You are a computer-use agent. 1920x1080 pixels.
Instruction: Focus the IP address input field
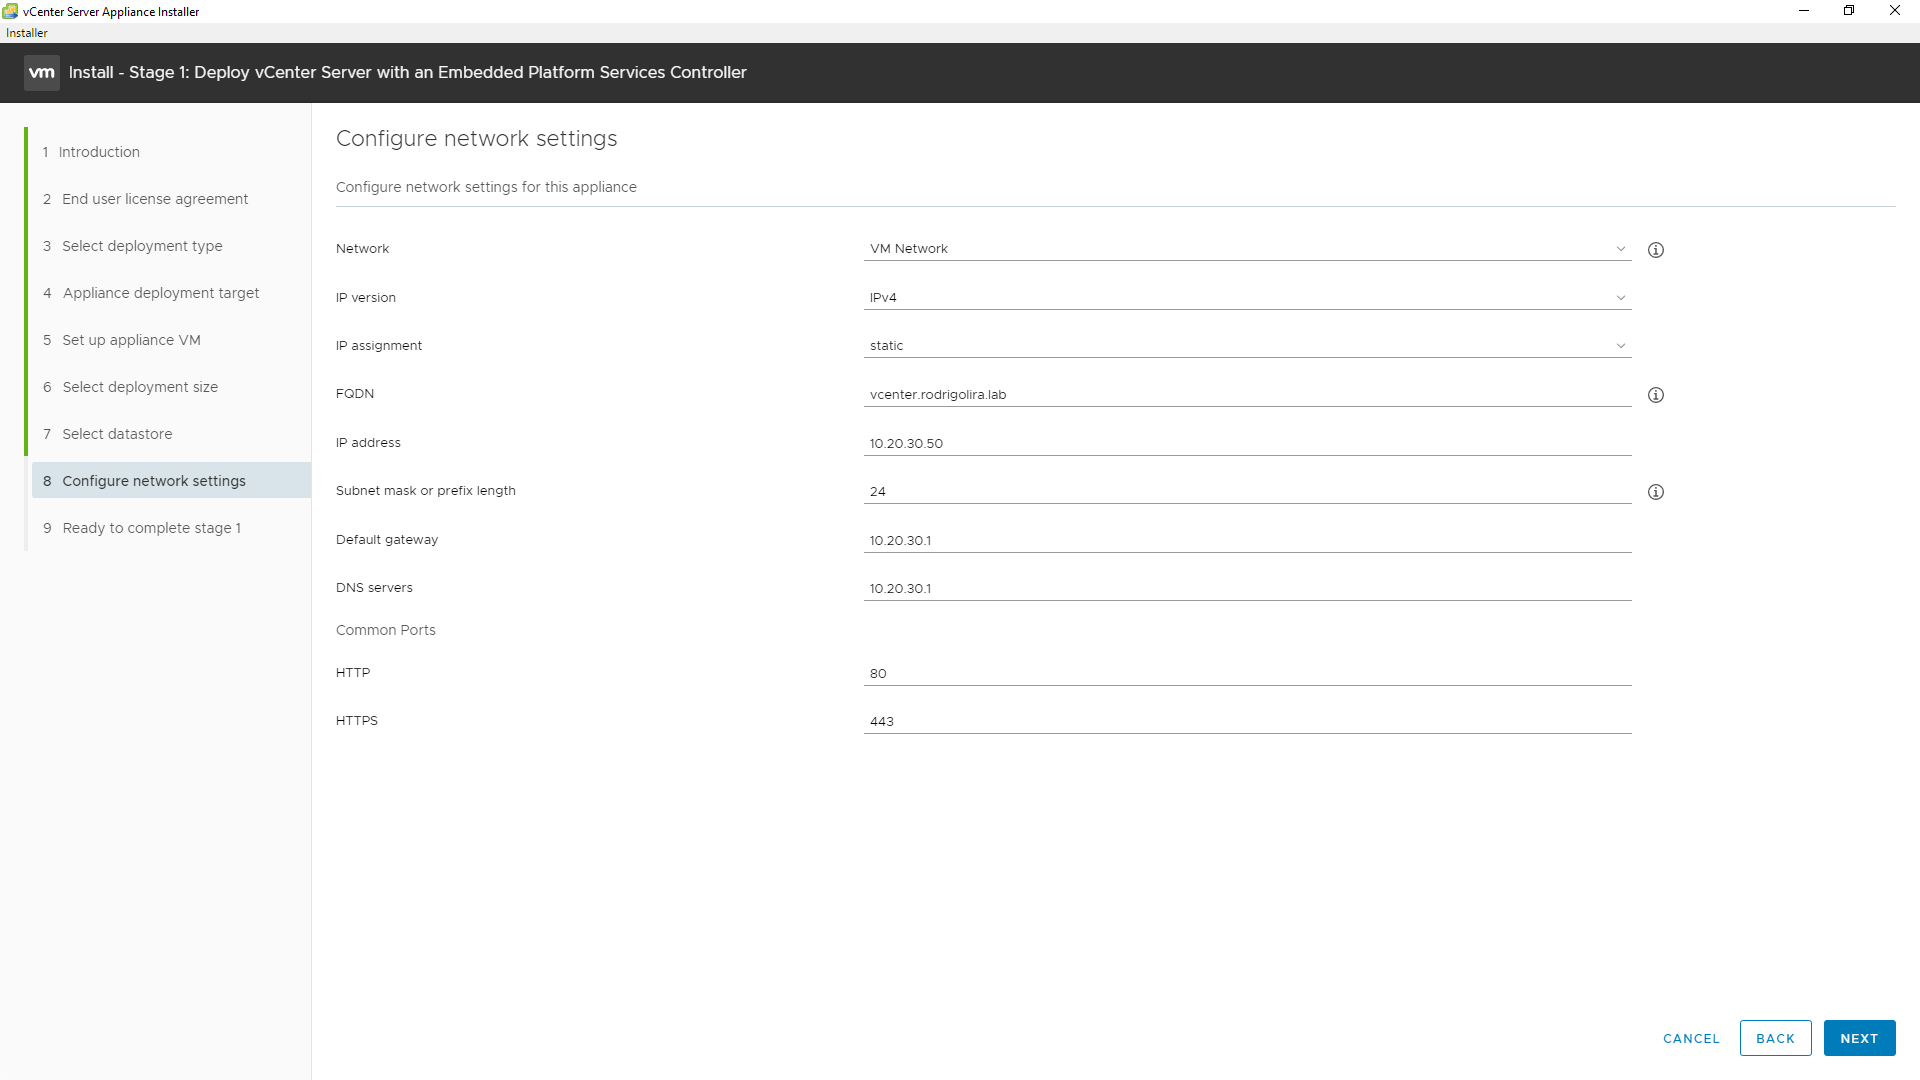(x=1246, y=443)
